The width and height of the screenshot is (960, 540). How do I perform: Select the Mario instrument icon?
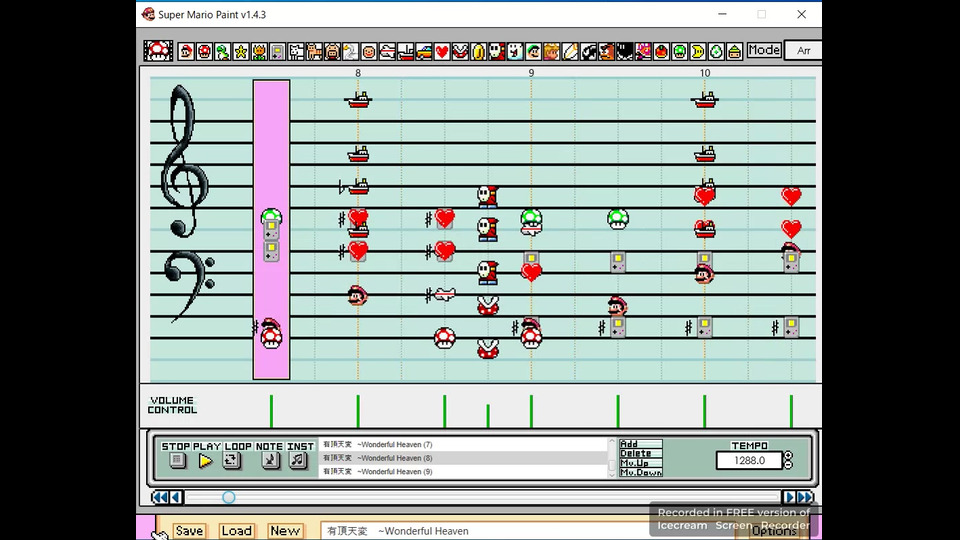(x=186, y=51)
